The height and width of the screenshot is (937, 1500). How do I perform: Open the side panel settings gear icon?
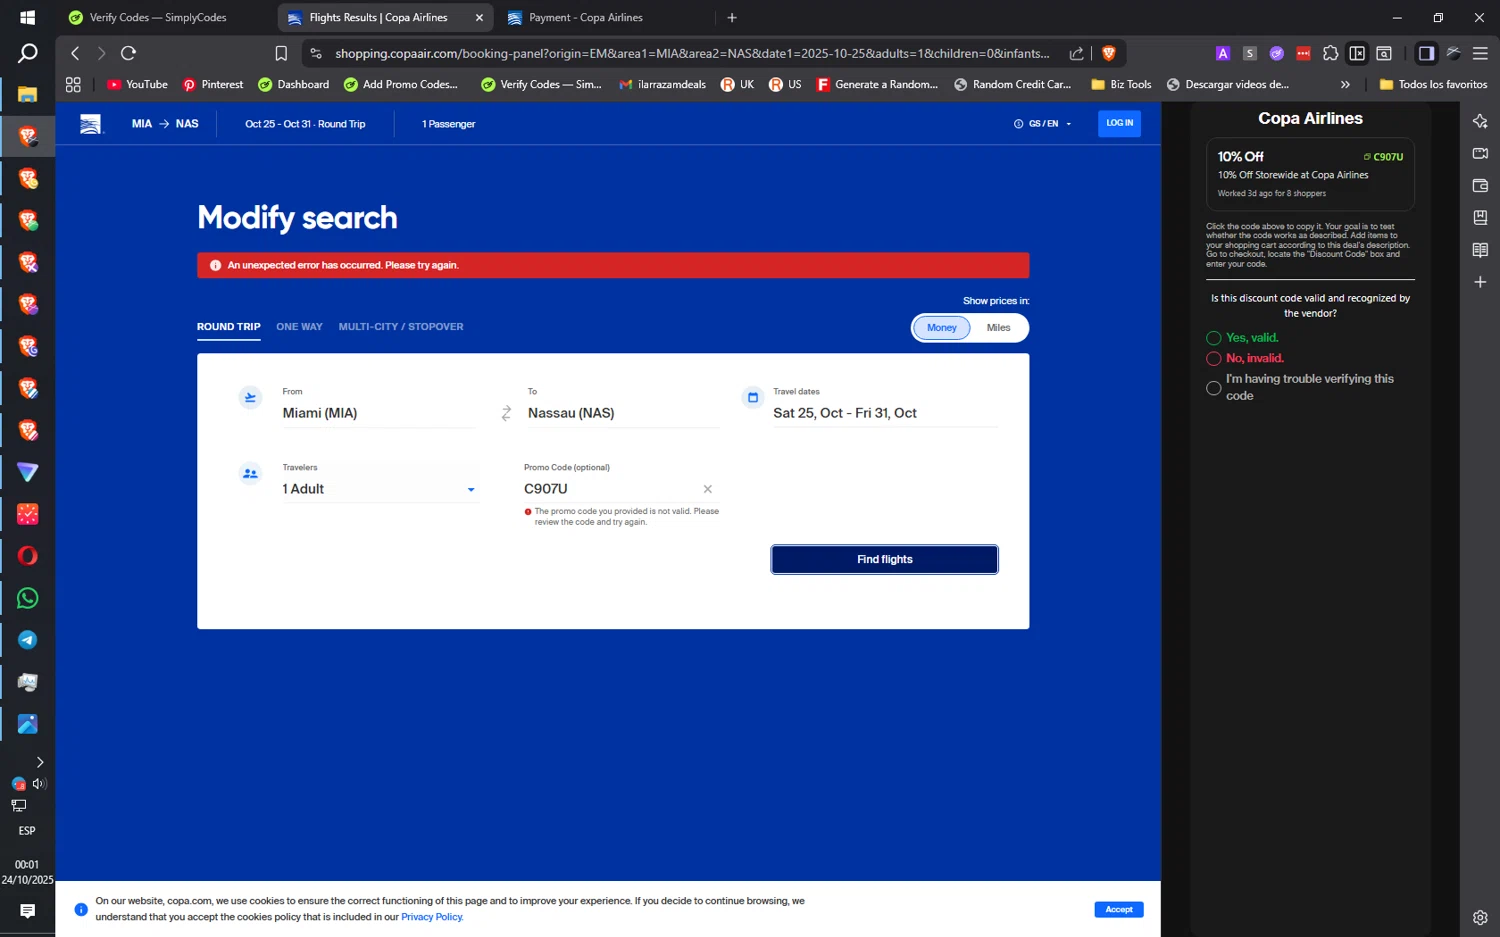point(1480,917)
